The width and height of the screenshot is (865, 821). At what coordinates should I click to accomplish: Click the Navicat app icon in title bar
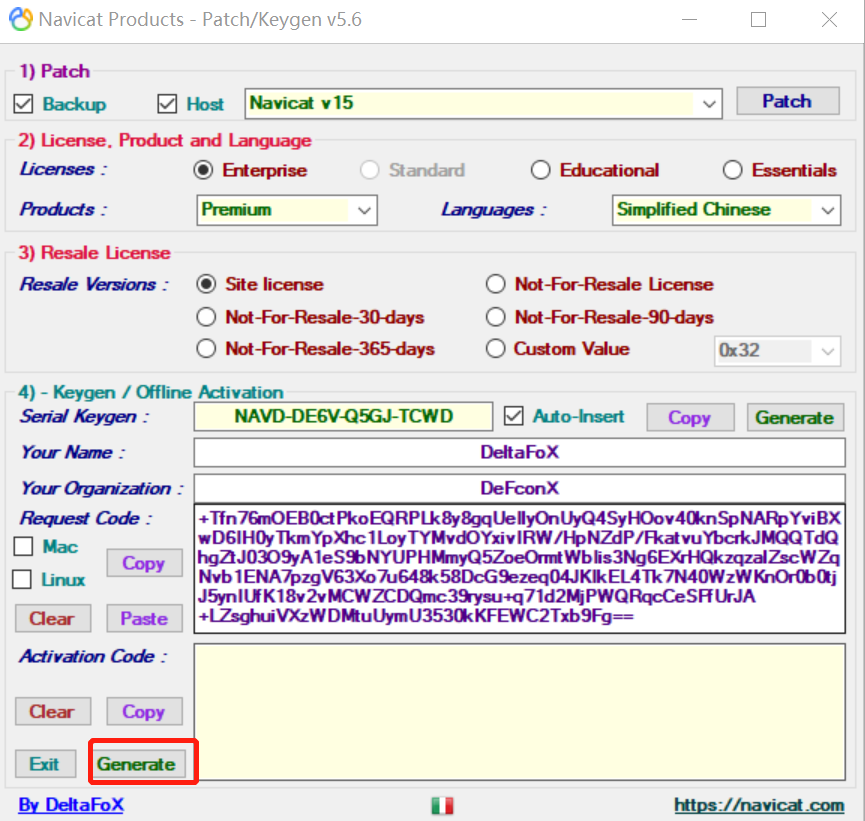(21, 19)
